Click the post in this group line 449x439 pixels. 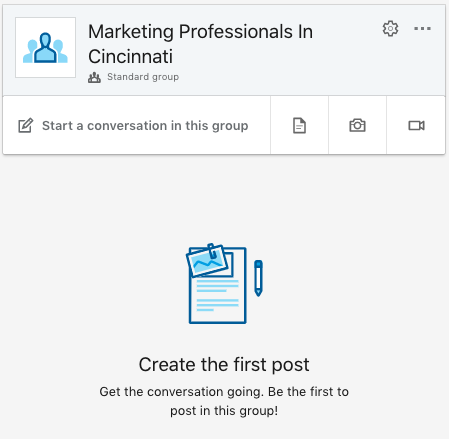[224, 411]
